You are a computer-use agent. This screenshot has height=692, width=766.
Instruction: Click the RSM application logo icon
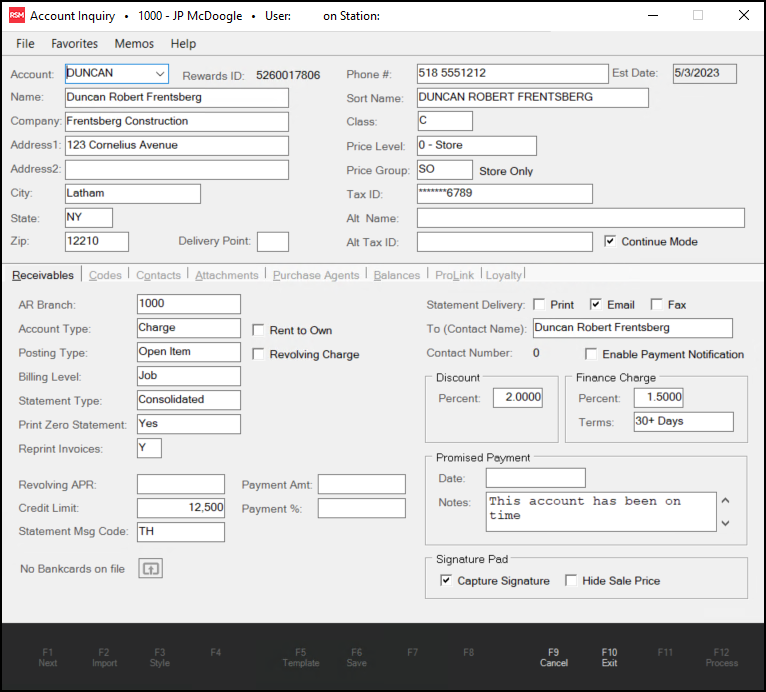point(17,16)
